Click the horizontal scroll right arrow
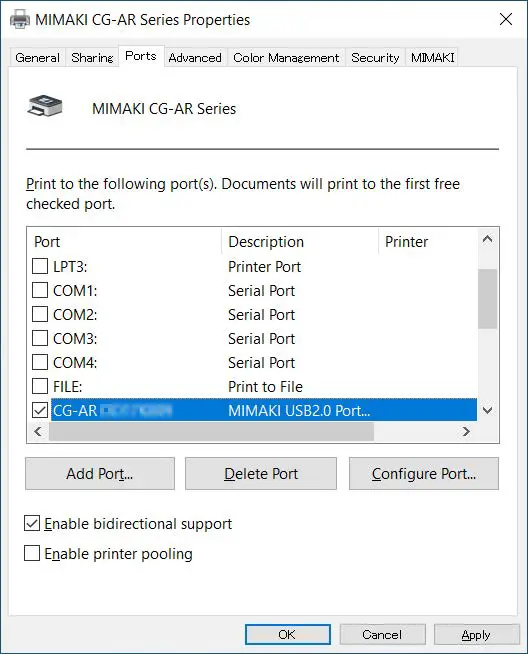This screenshot has height=654, width=528. tap(466, 431)
